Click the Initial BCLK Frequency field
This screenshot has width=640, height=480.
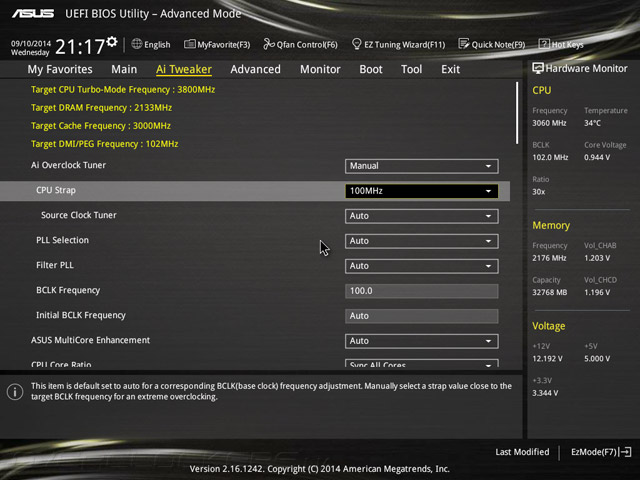coord(422,316)
